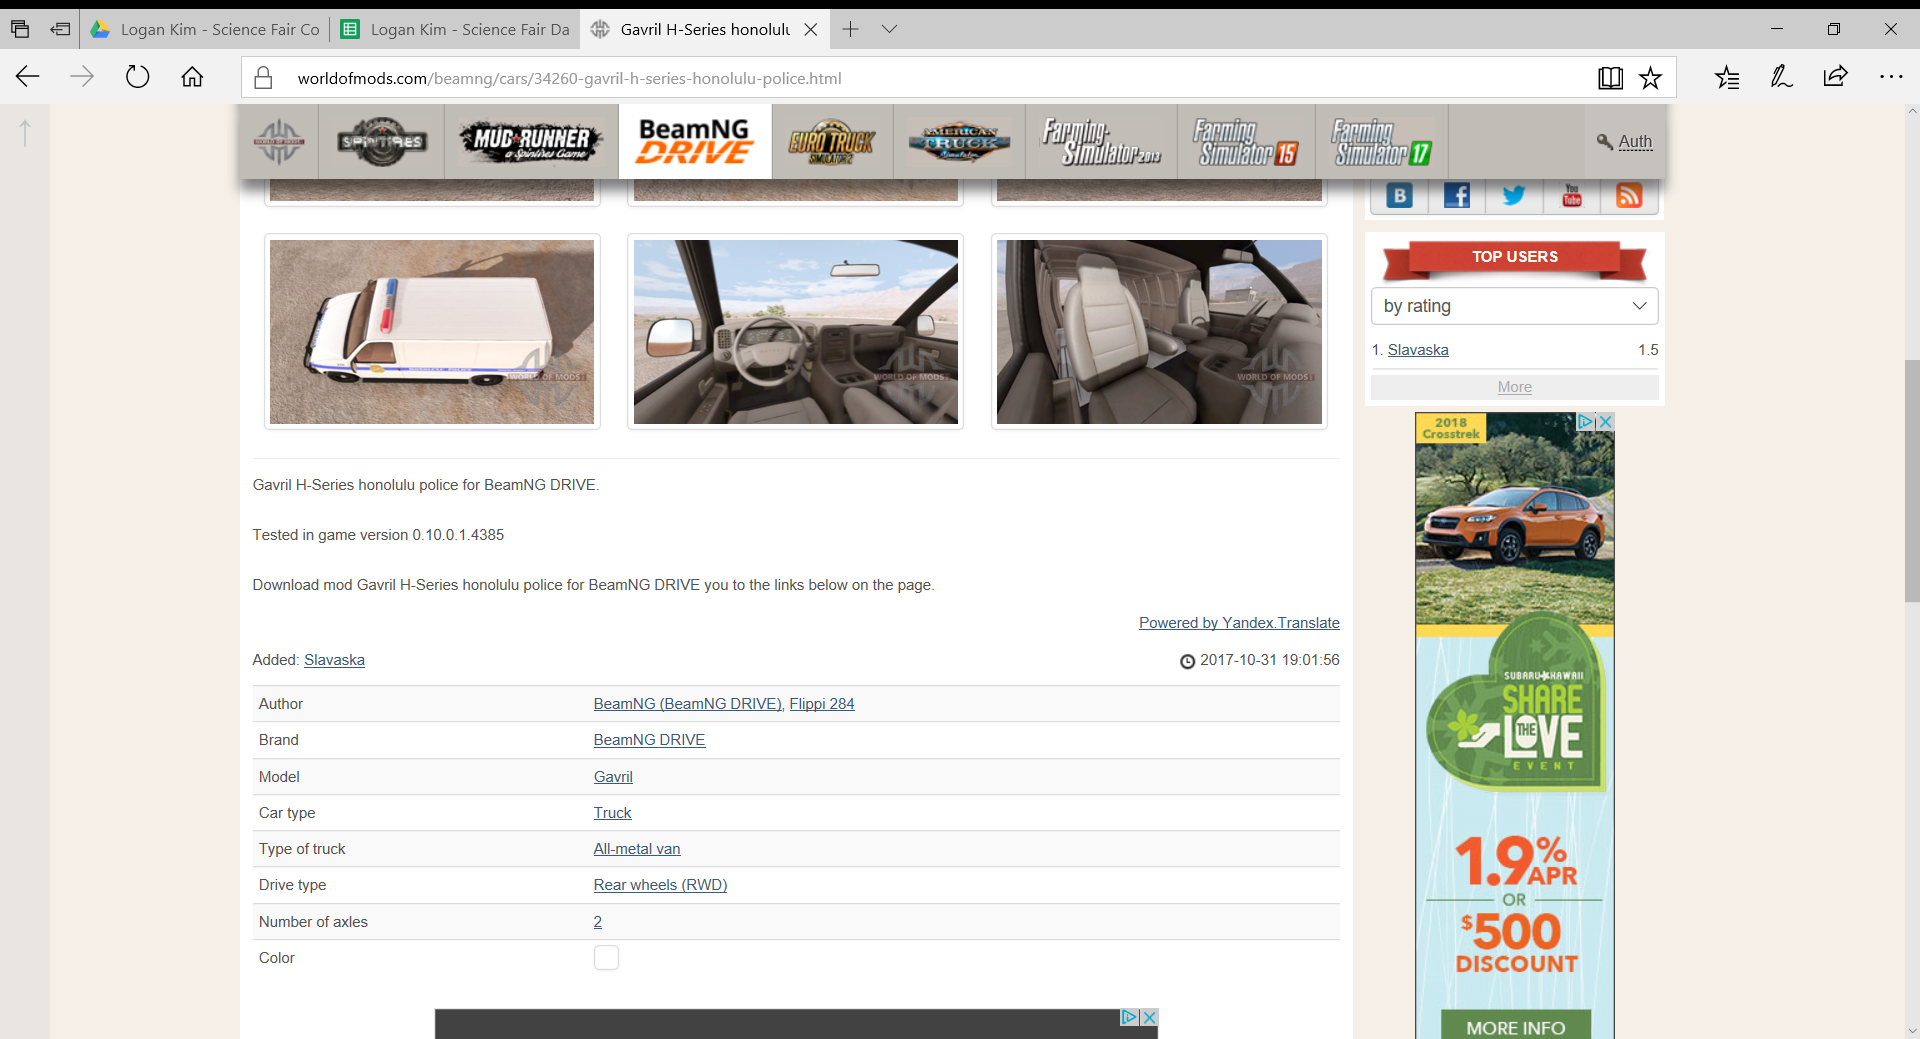Open the VK social icon
Viewport: 1920px width, 1039px height.
[x=1400, y=196]
